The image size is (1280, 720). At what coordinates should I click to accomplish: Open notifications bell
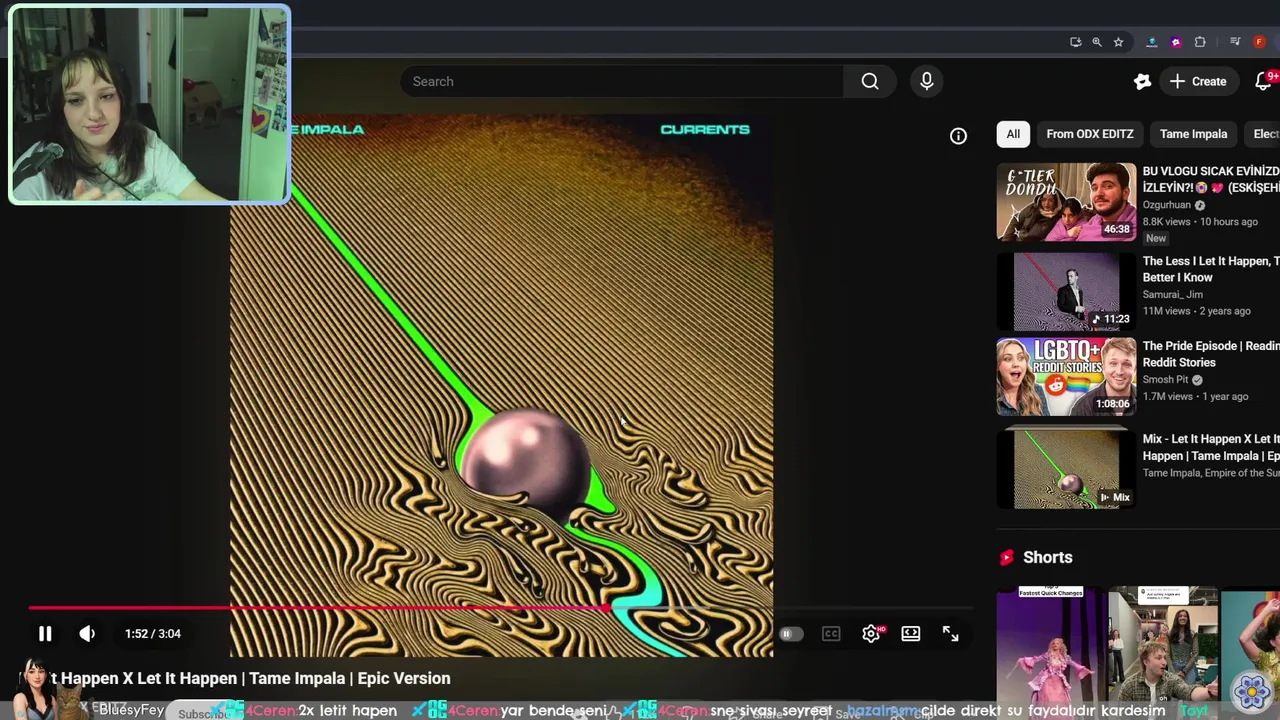point(1263,81)
